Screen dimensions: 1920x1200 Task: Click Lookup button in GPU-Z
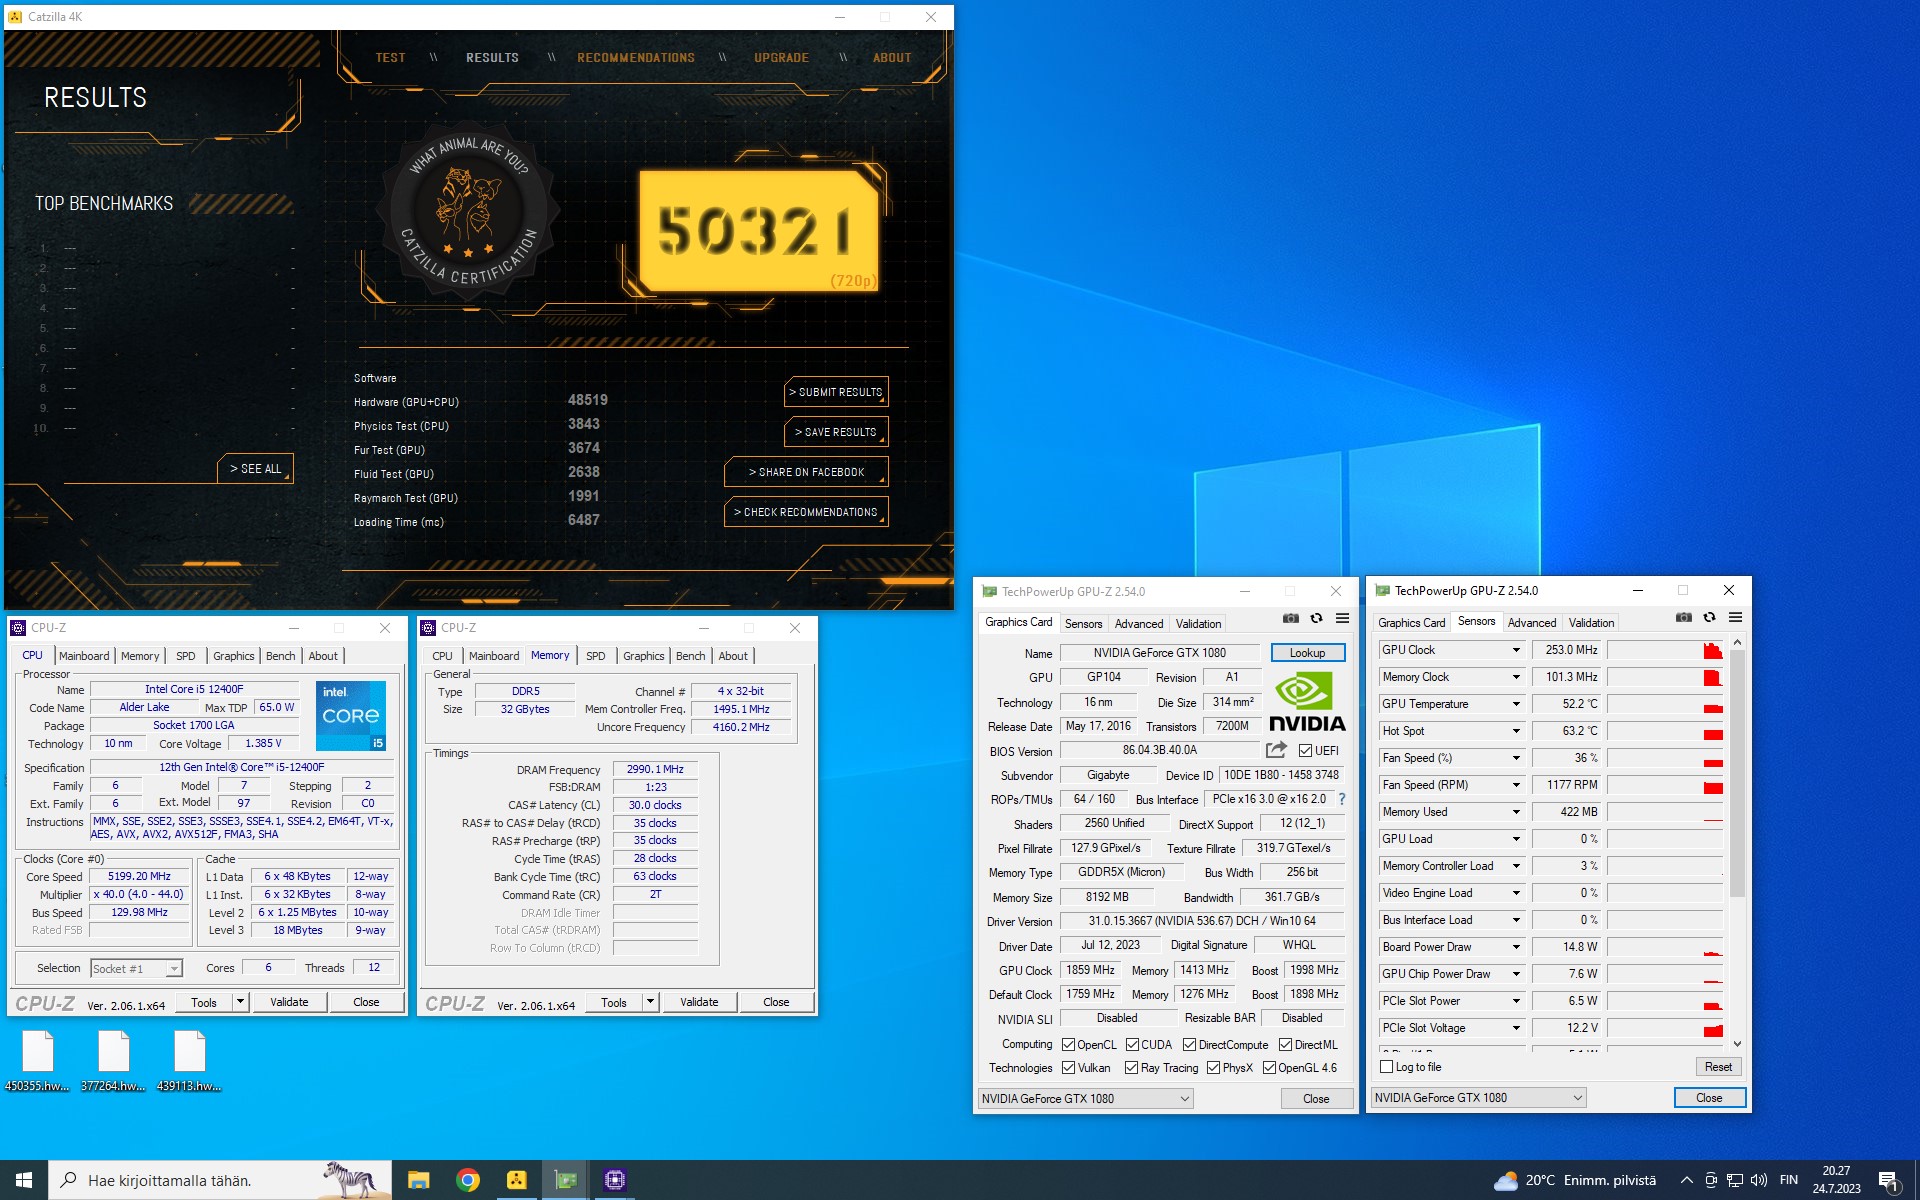[1307, 653]
